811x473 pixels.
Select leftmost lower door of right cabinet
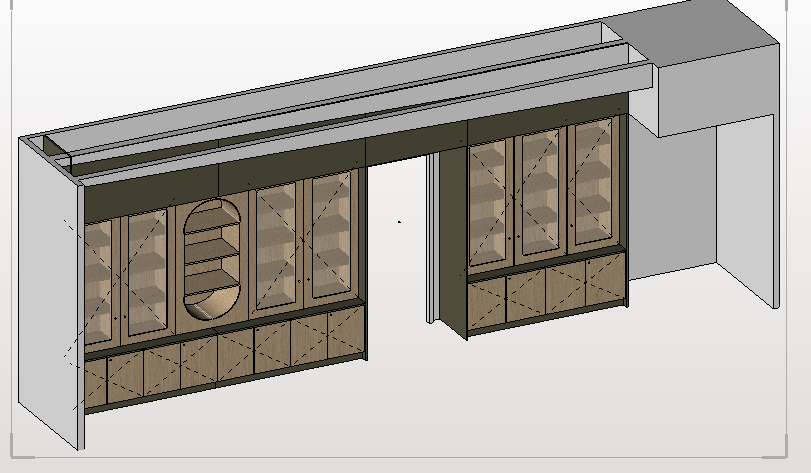487,300
